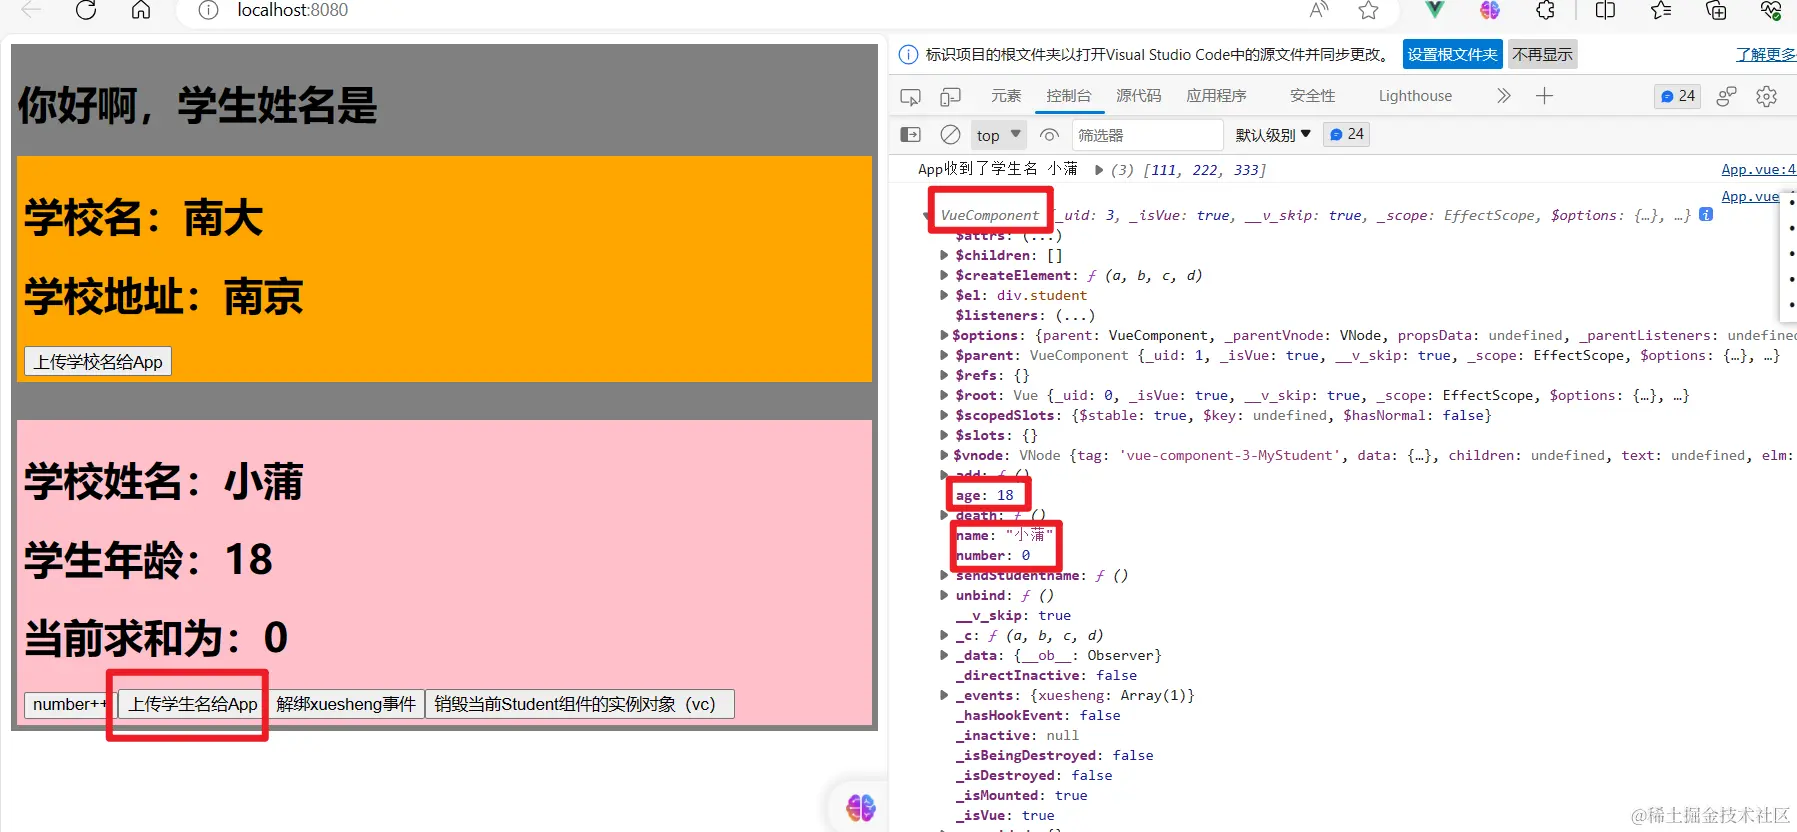Click the "_isMounted: true" console row
The height and width of the screenshot is (832, 1797).
click(x=1021, y=795)
